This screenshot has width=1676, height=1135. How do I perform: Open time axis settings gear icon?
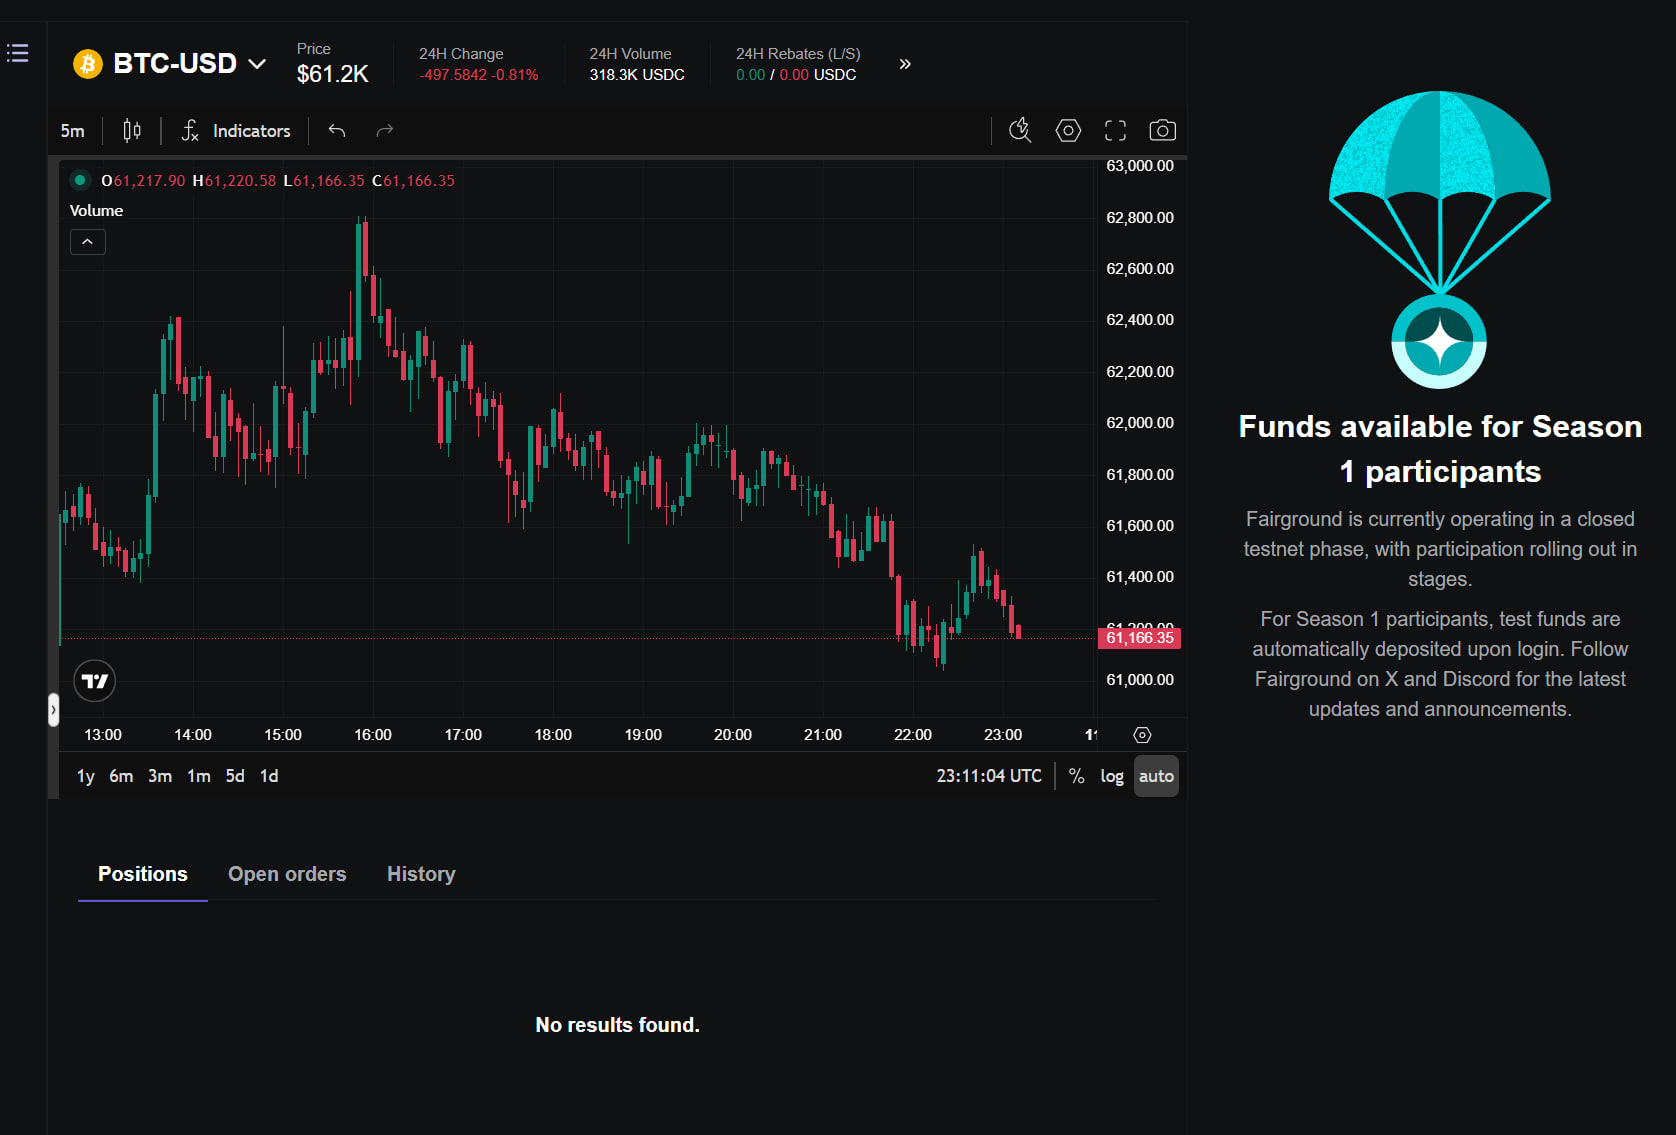pos(1142,735)
